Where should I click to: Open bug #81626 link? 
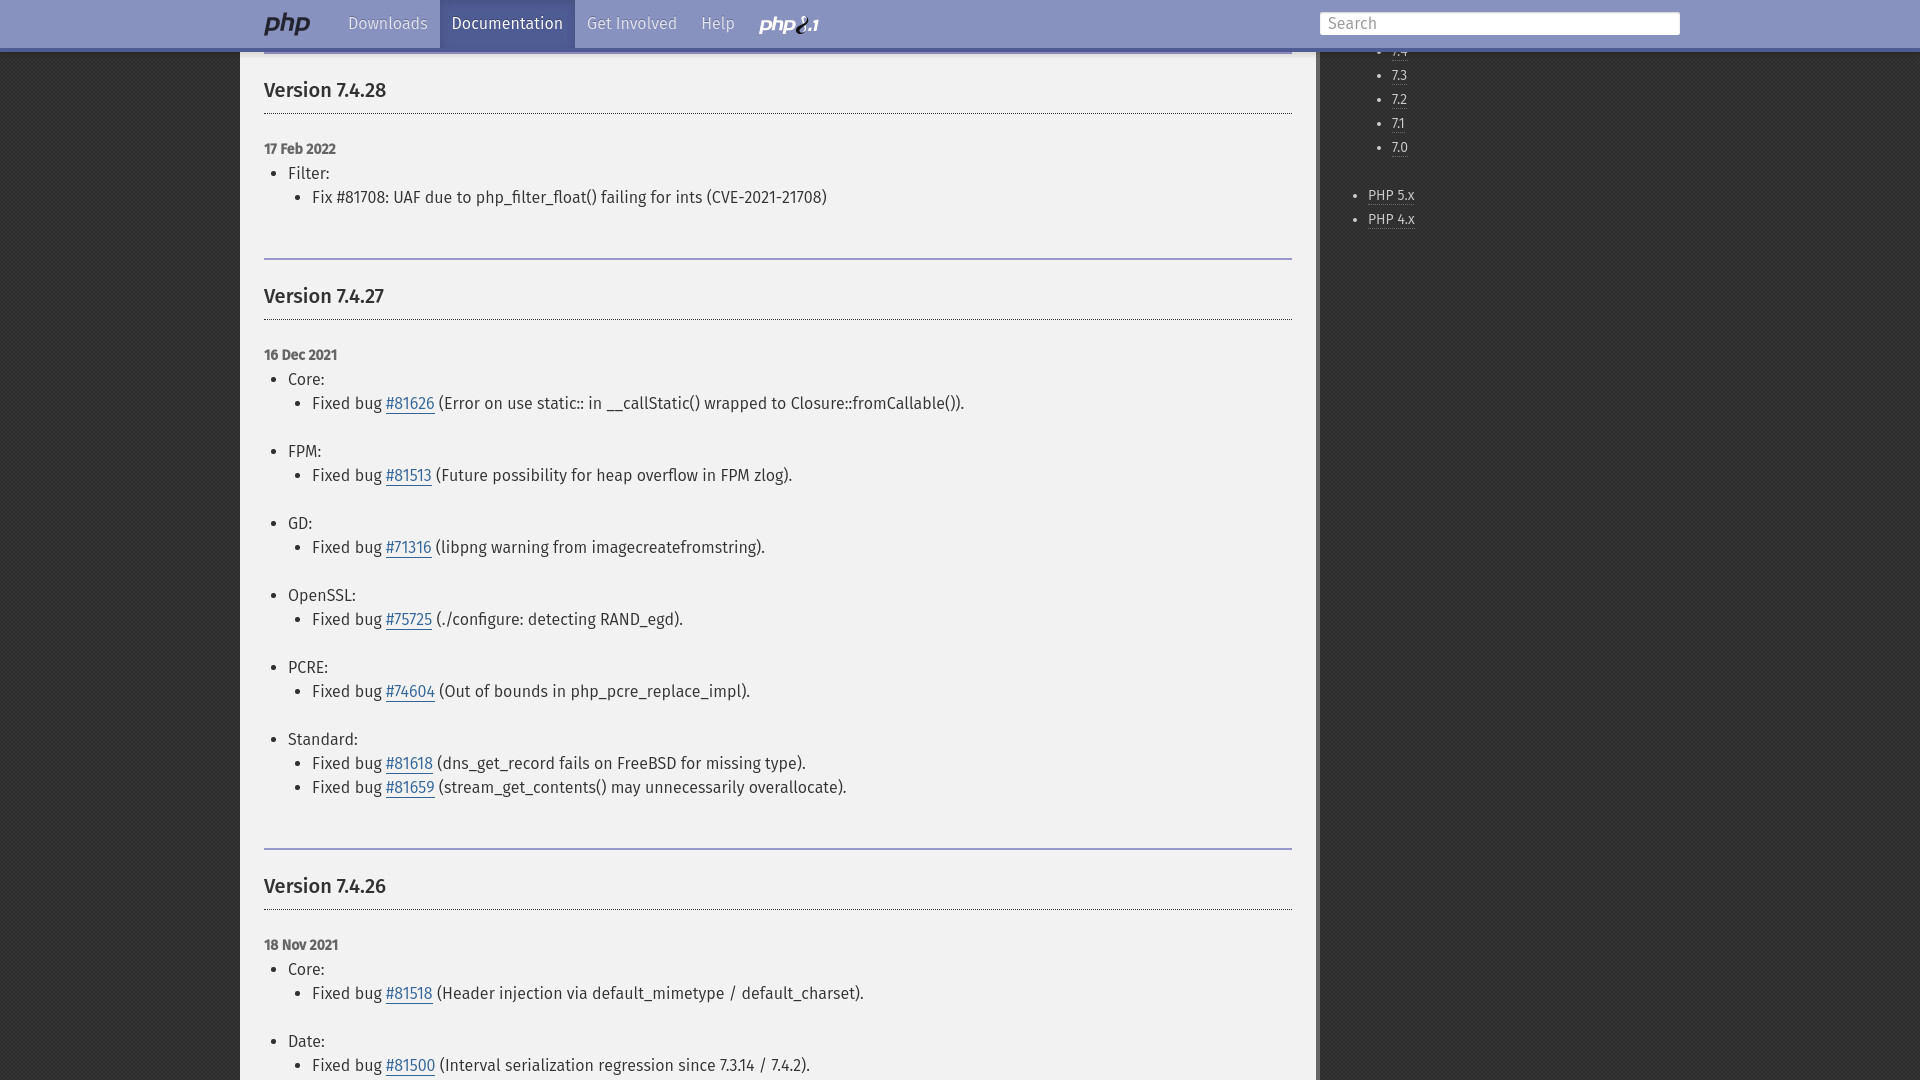pyautogui.click(x=410, y=404)
